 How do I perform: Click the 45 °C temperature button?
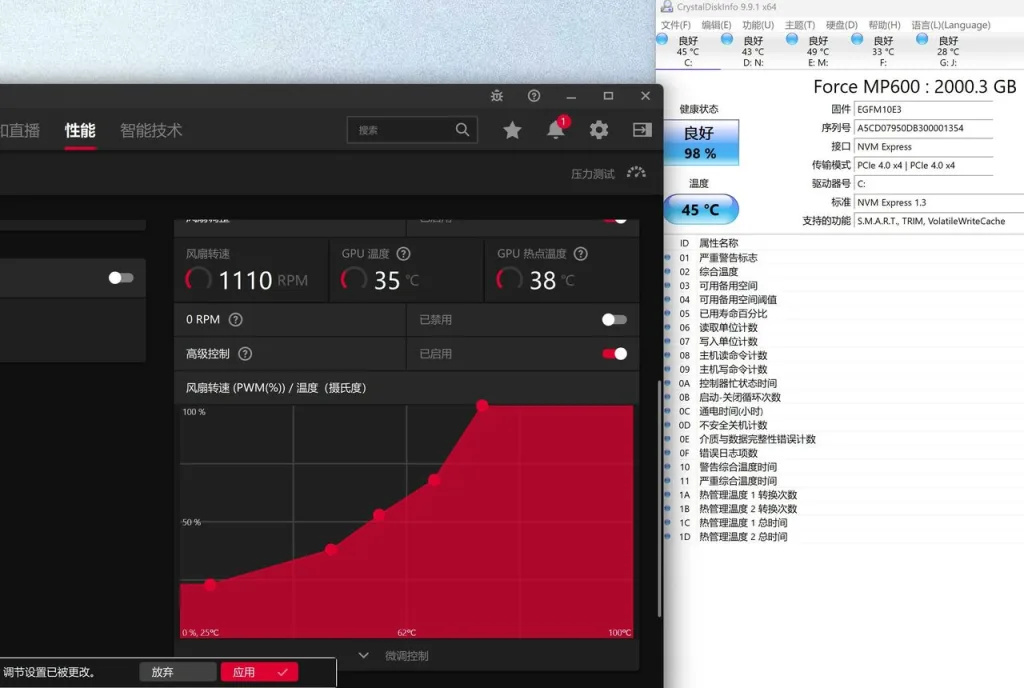click(x=701, y=210)
